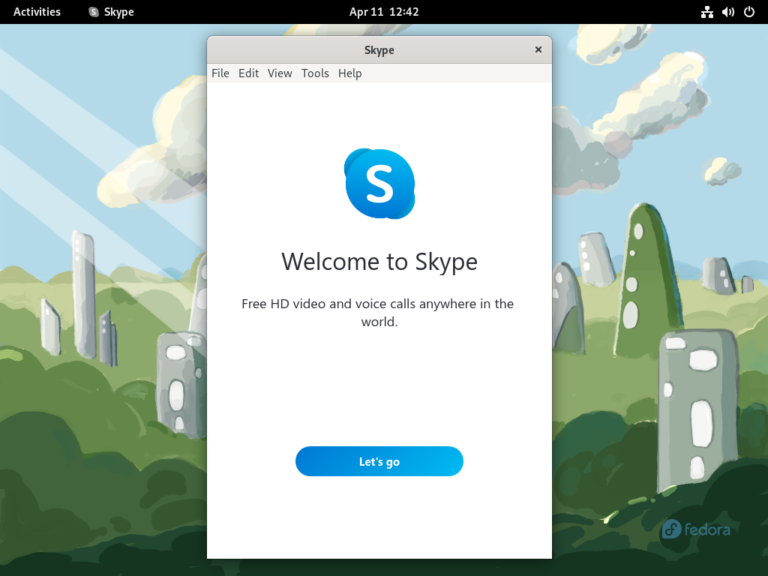Click the volume speaker icon
Screen dimensions: 768x576
(728, 12)
